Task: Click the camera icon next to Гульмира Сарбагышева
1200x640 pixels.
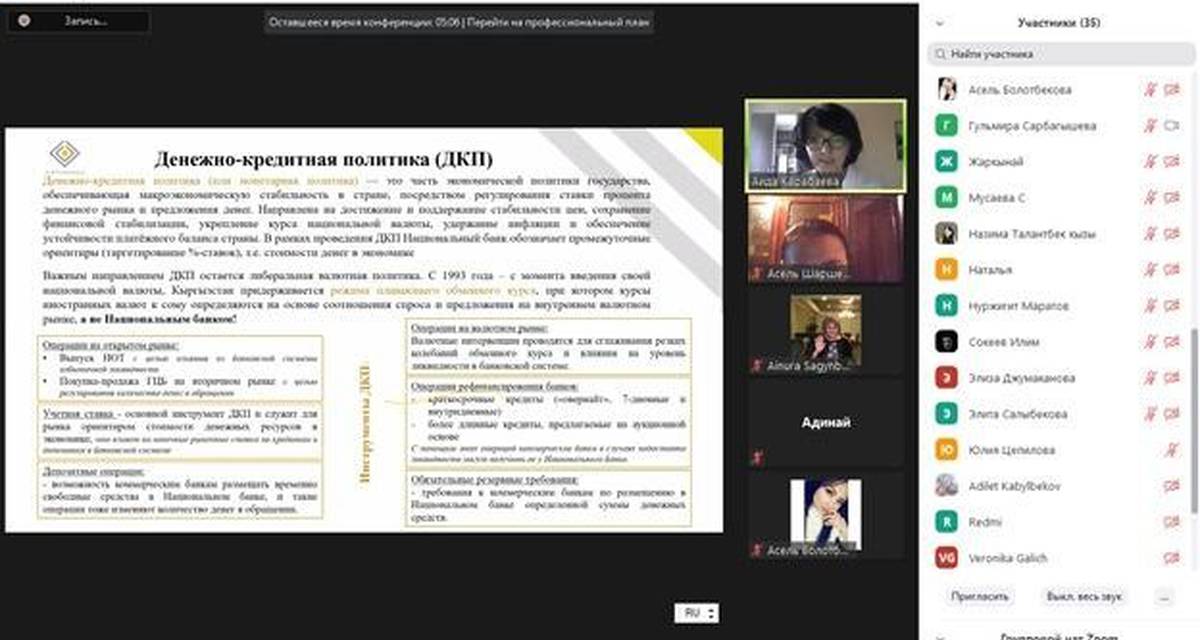Action: (1172, 126)
